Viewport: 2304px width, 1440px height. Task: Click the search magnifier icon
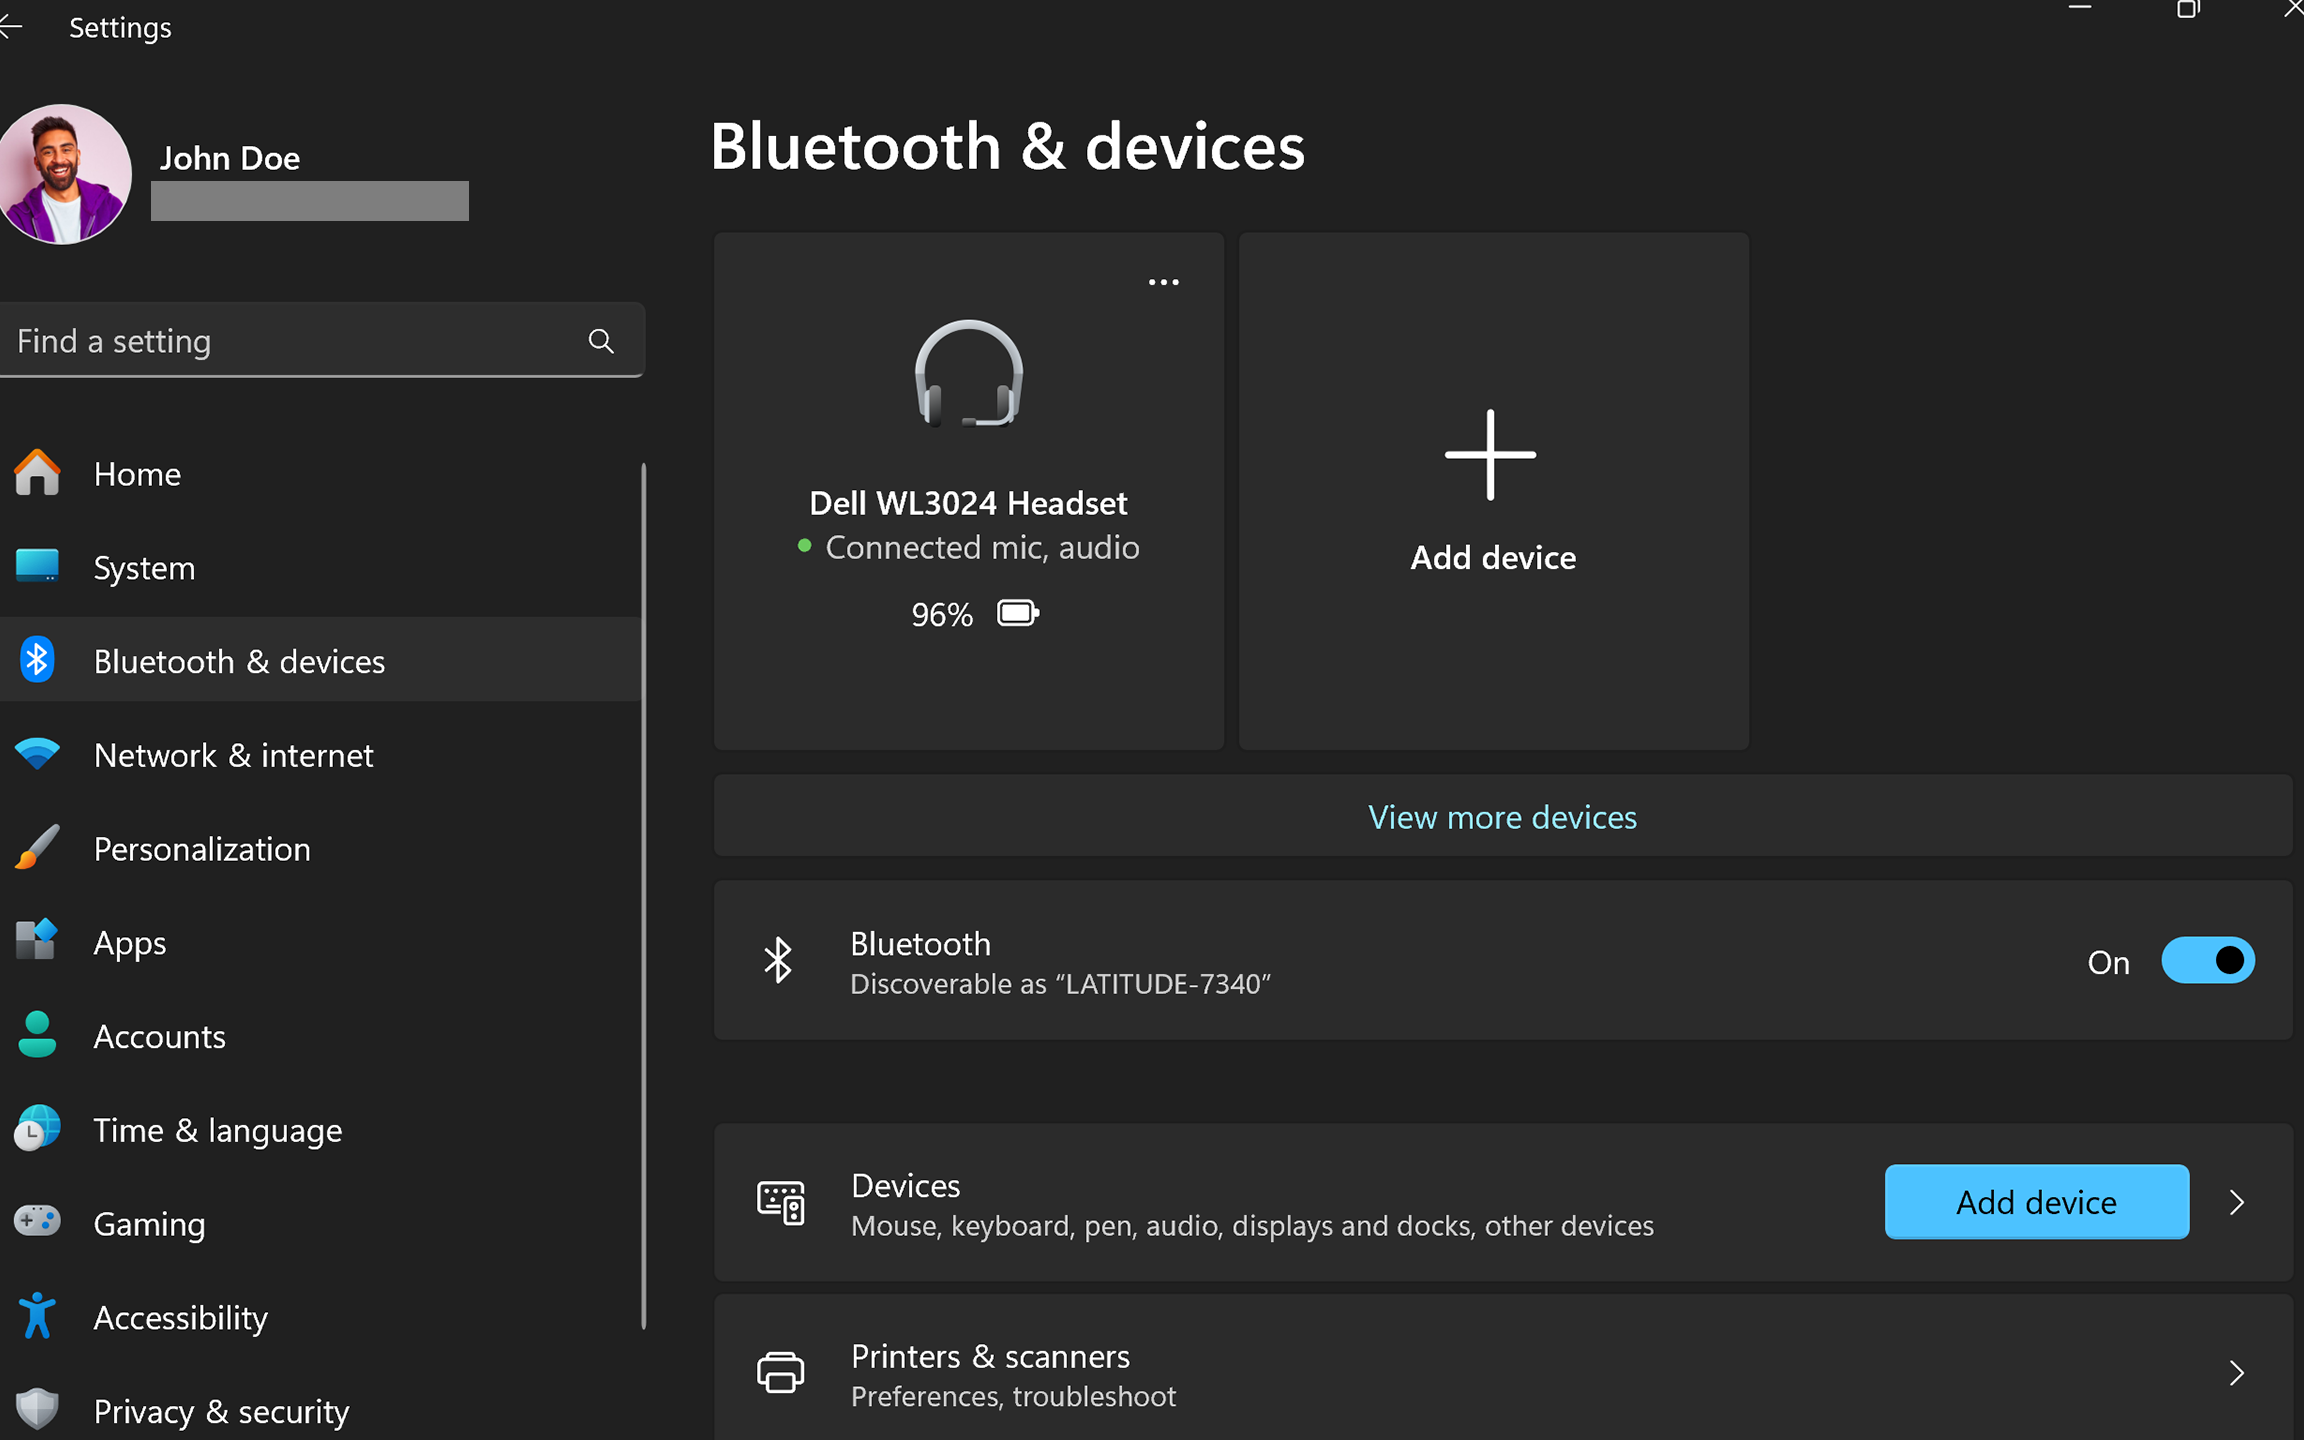pos(601,341)
